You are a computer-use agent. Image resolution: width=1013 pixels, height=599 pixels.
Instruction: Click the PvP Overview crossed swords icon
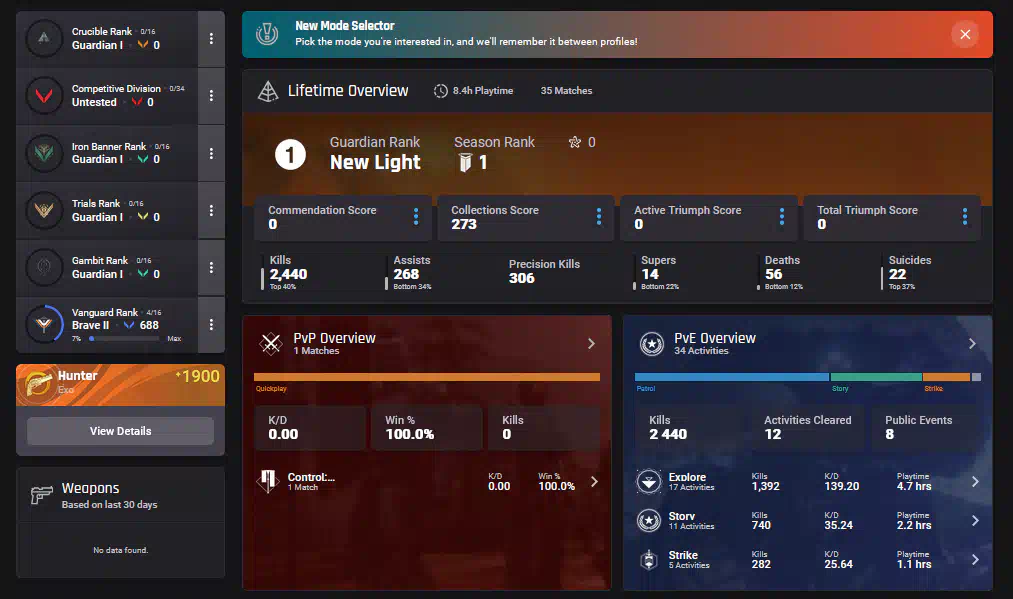pos(271,344)
